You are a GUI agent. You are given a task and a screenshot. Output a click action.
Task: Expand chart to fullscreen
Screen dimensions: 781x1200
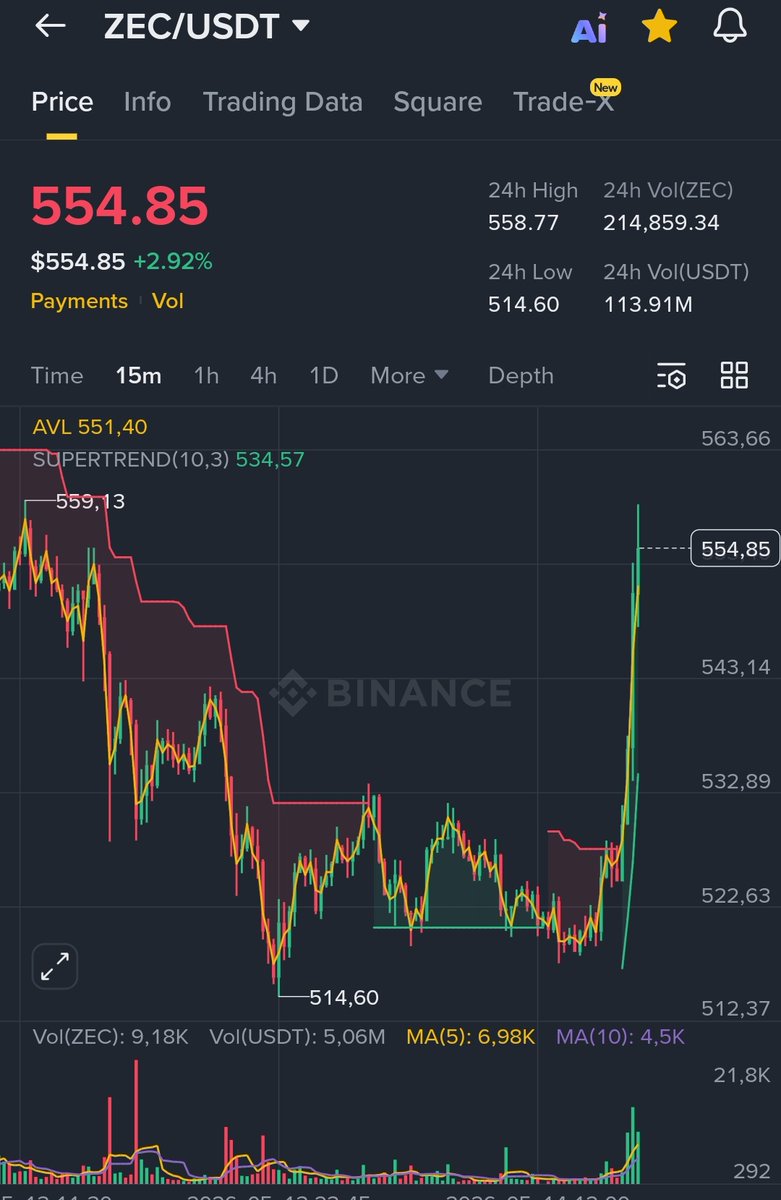[54, 966]
